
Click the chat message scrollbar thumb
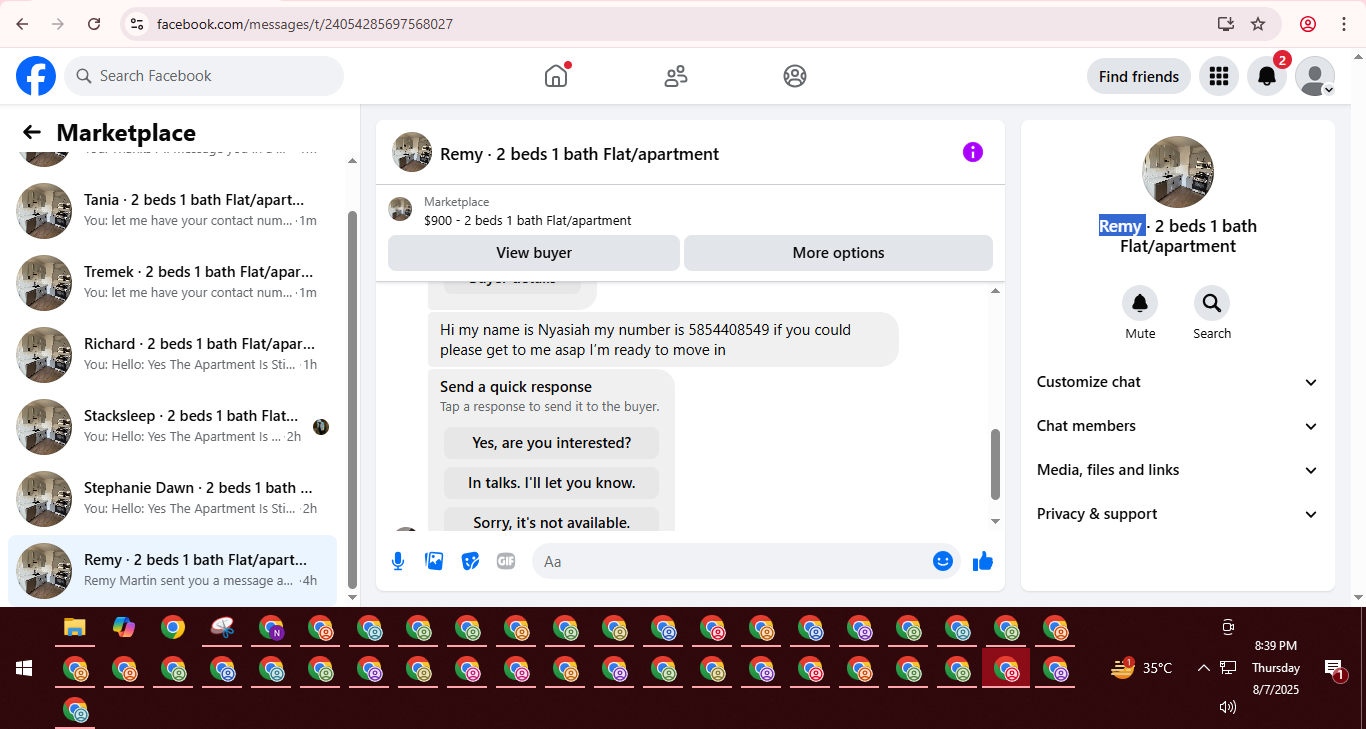[x=995, y=464]
